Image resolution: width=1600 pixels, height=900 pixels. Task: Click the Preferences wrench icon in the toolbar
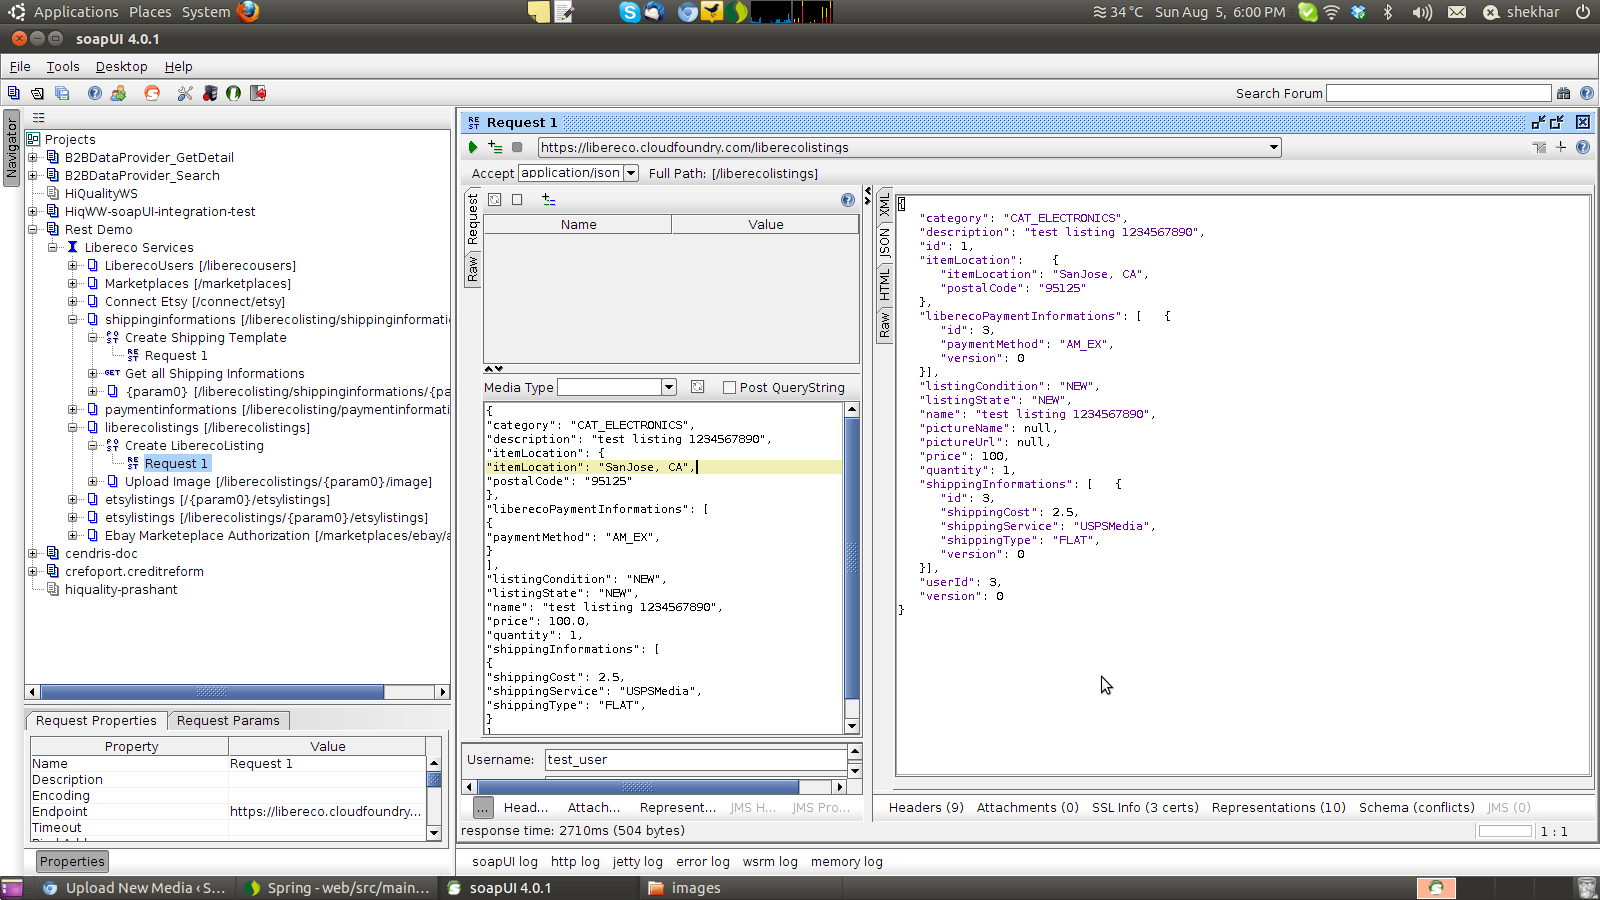[x=185, y=93]
